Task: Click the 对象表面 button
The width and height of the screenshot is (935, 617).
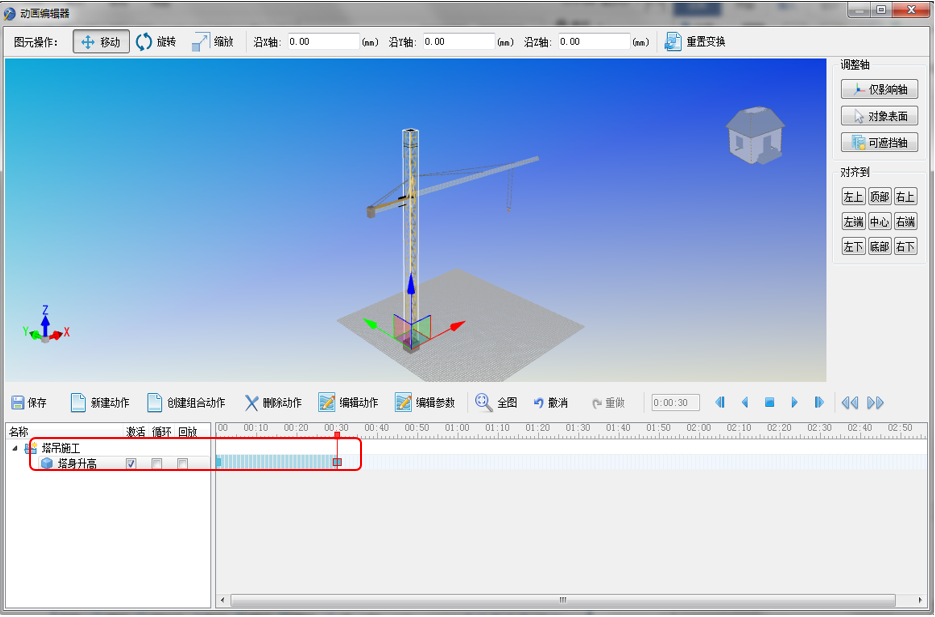Action: click(x=879, y=116)
